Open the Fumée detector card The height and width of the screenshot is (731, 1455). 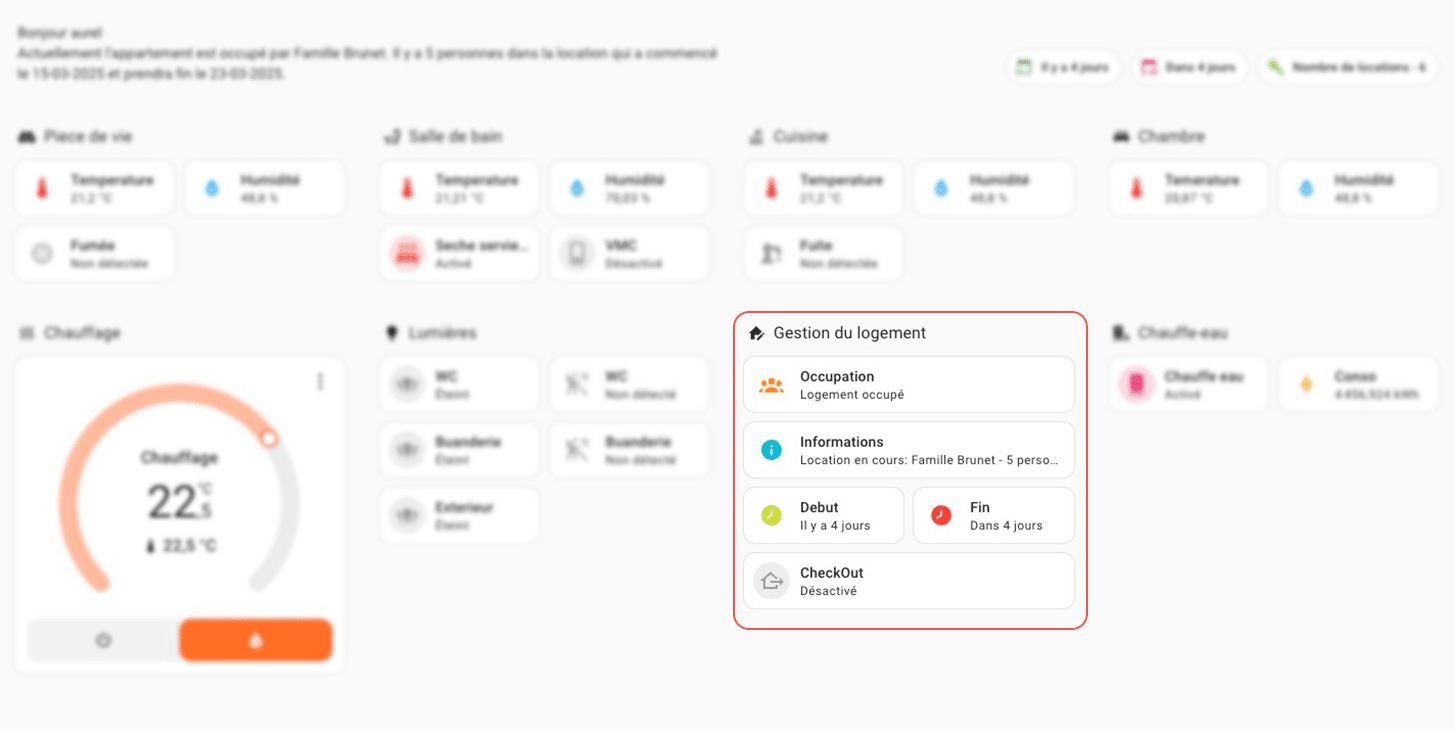pos(94,254)
